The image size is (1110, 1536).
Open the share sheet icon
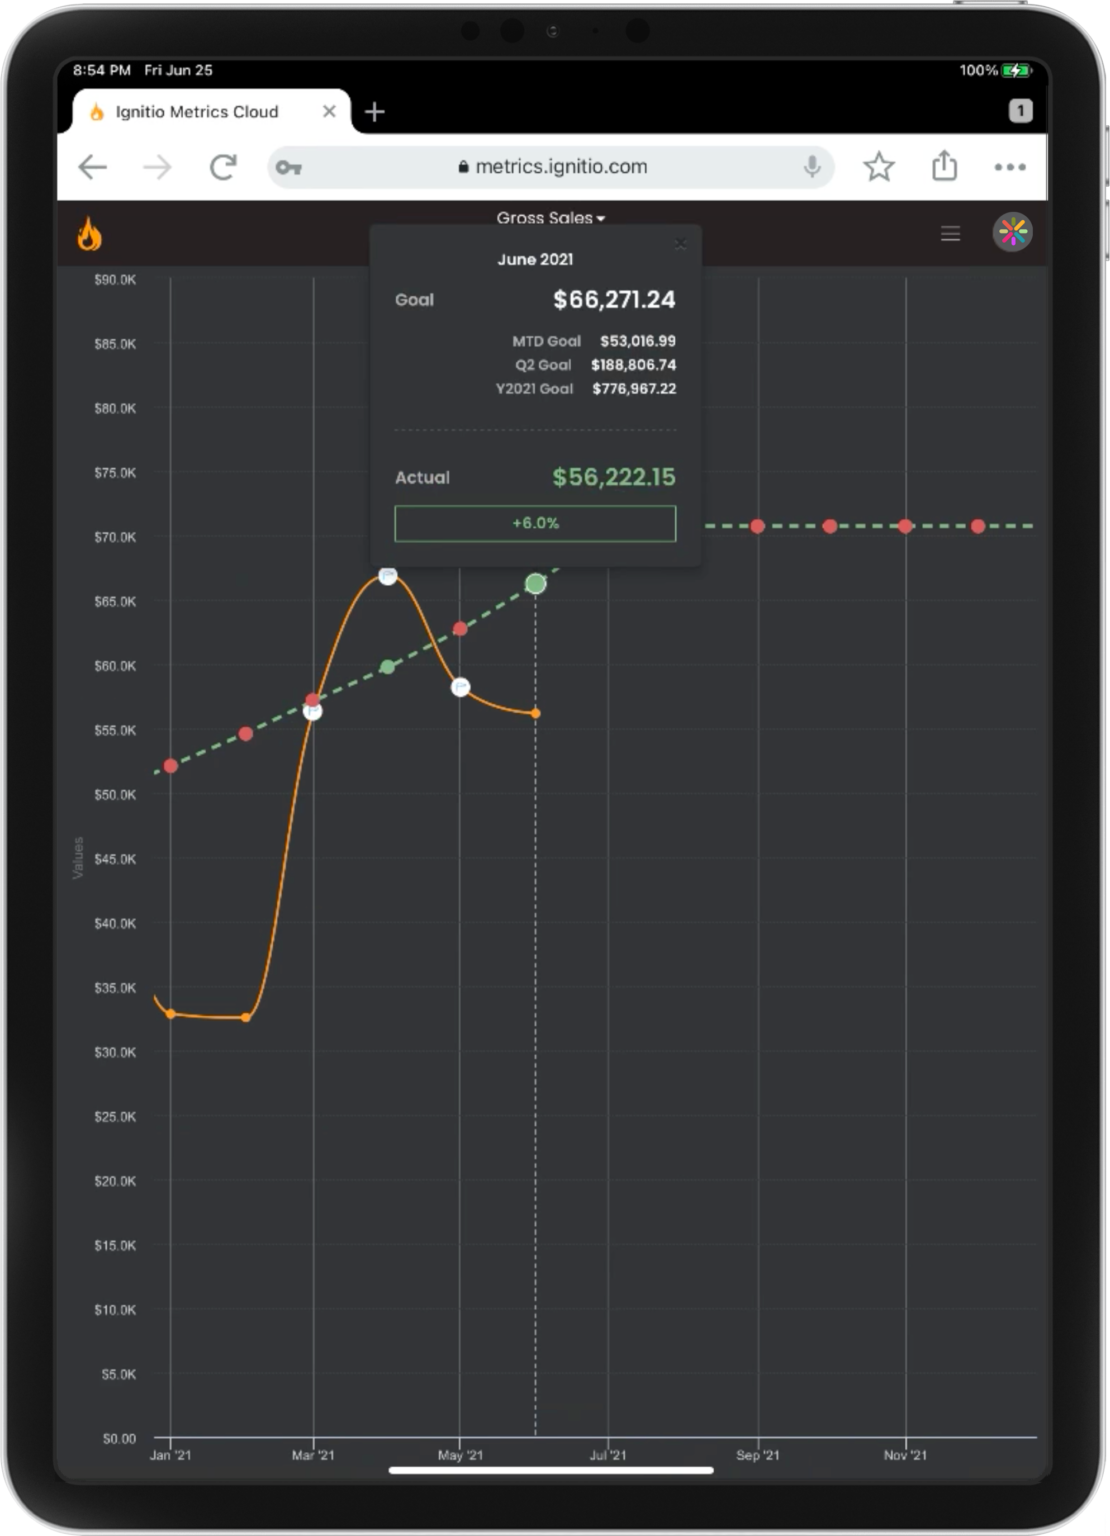click(x=944, y=166)
